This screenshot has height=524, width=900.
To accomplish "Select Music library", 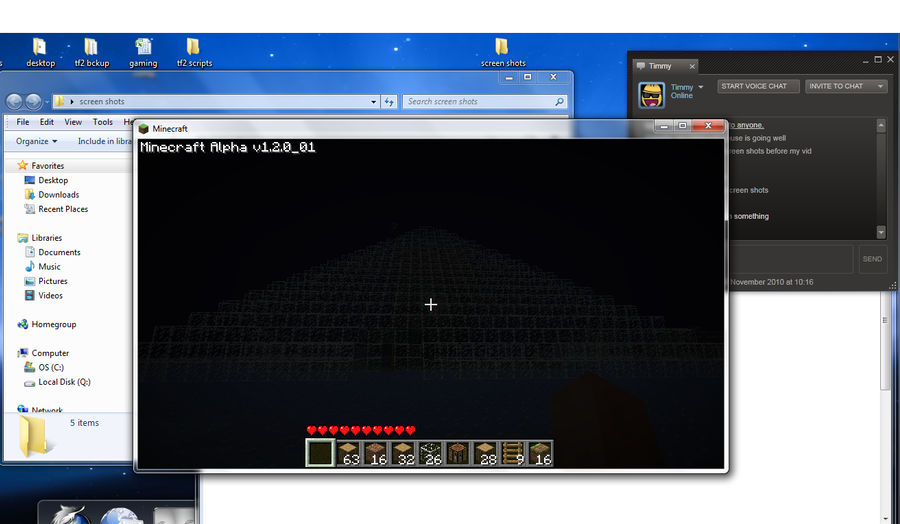I will click(49, 266).
